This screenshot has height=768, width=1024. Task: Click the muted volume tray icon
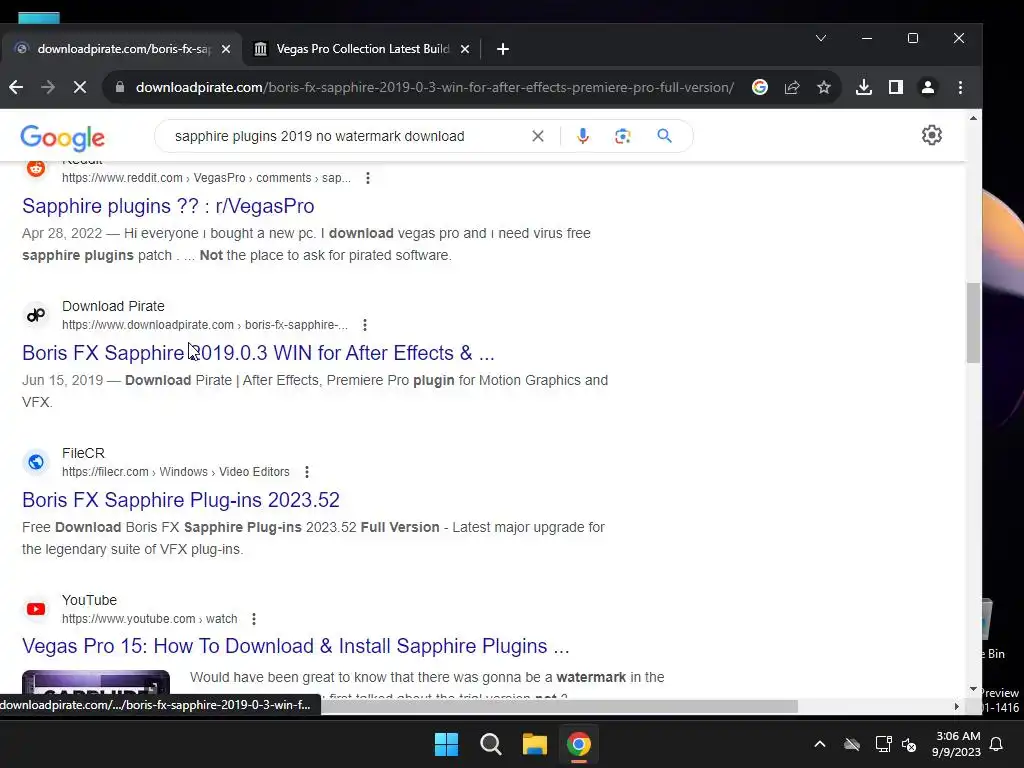909,744
